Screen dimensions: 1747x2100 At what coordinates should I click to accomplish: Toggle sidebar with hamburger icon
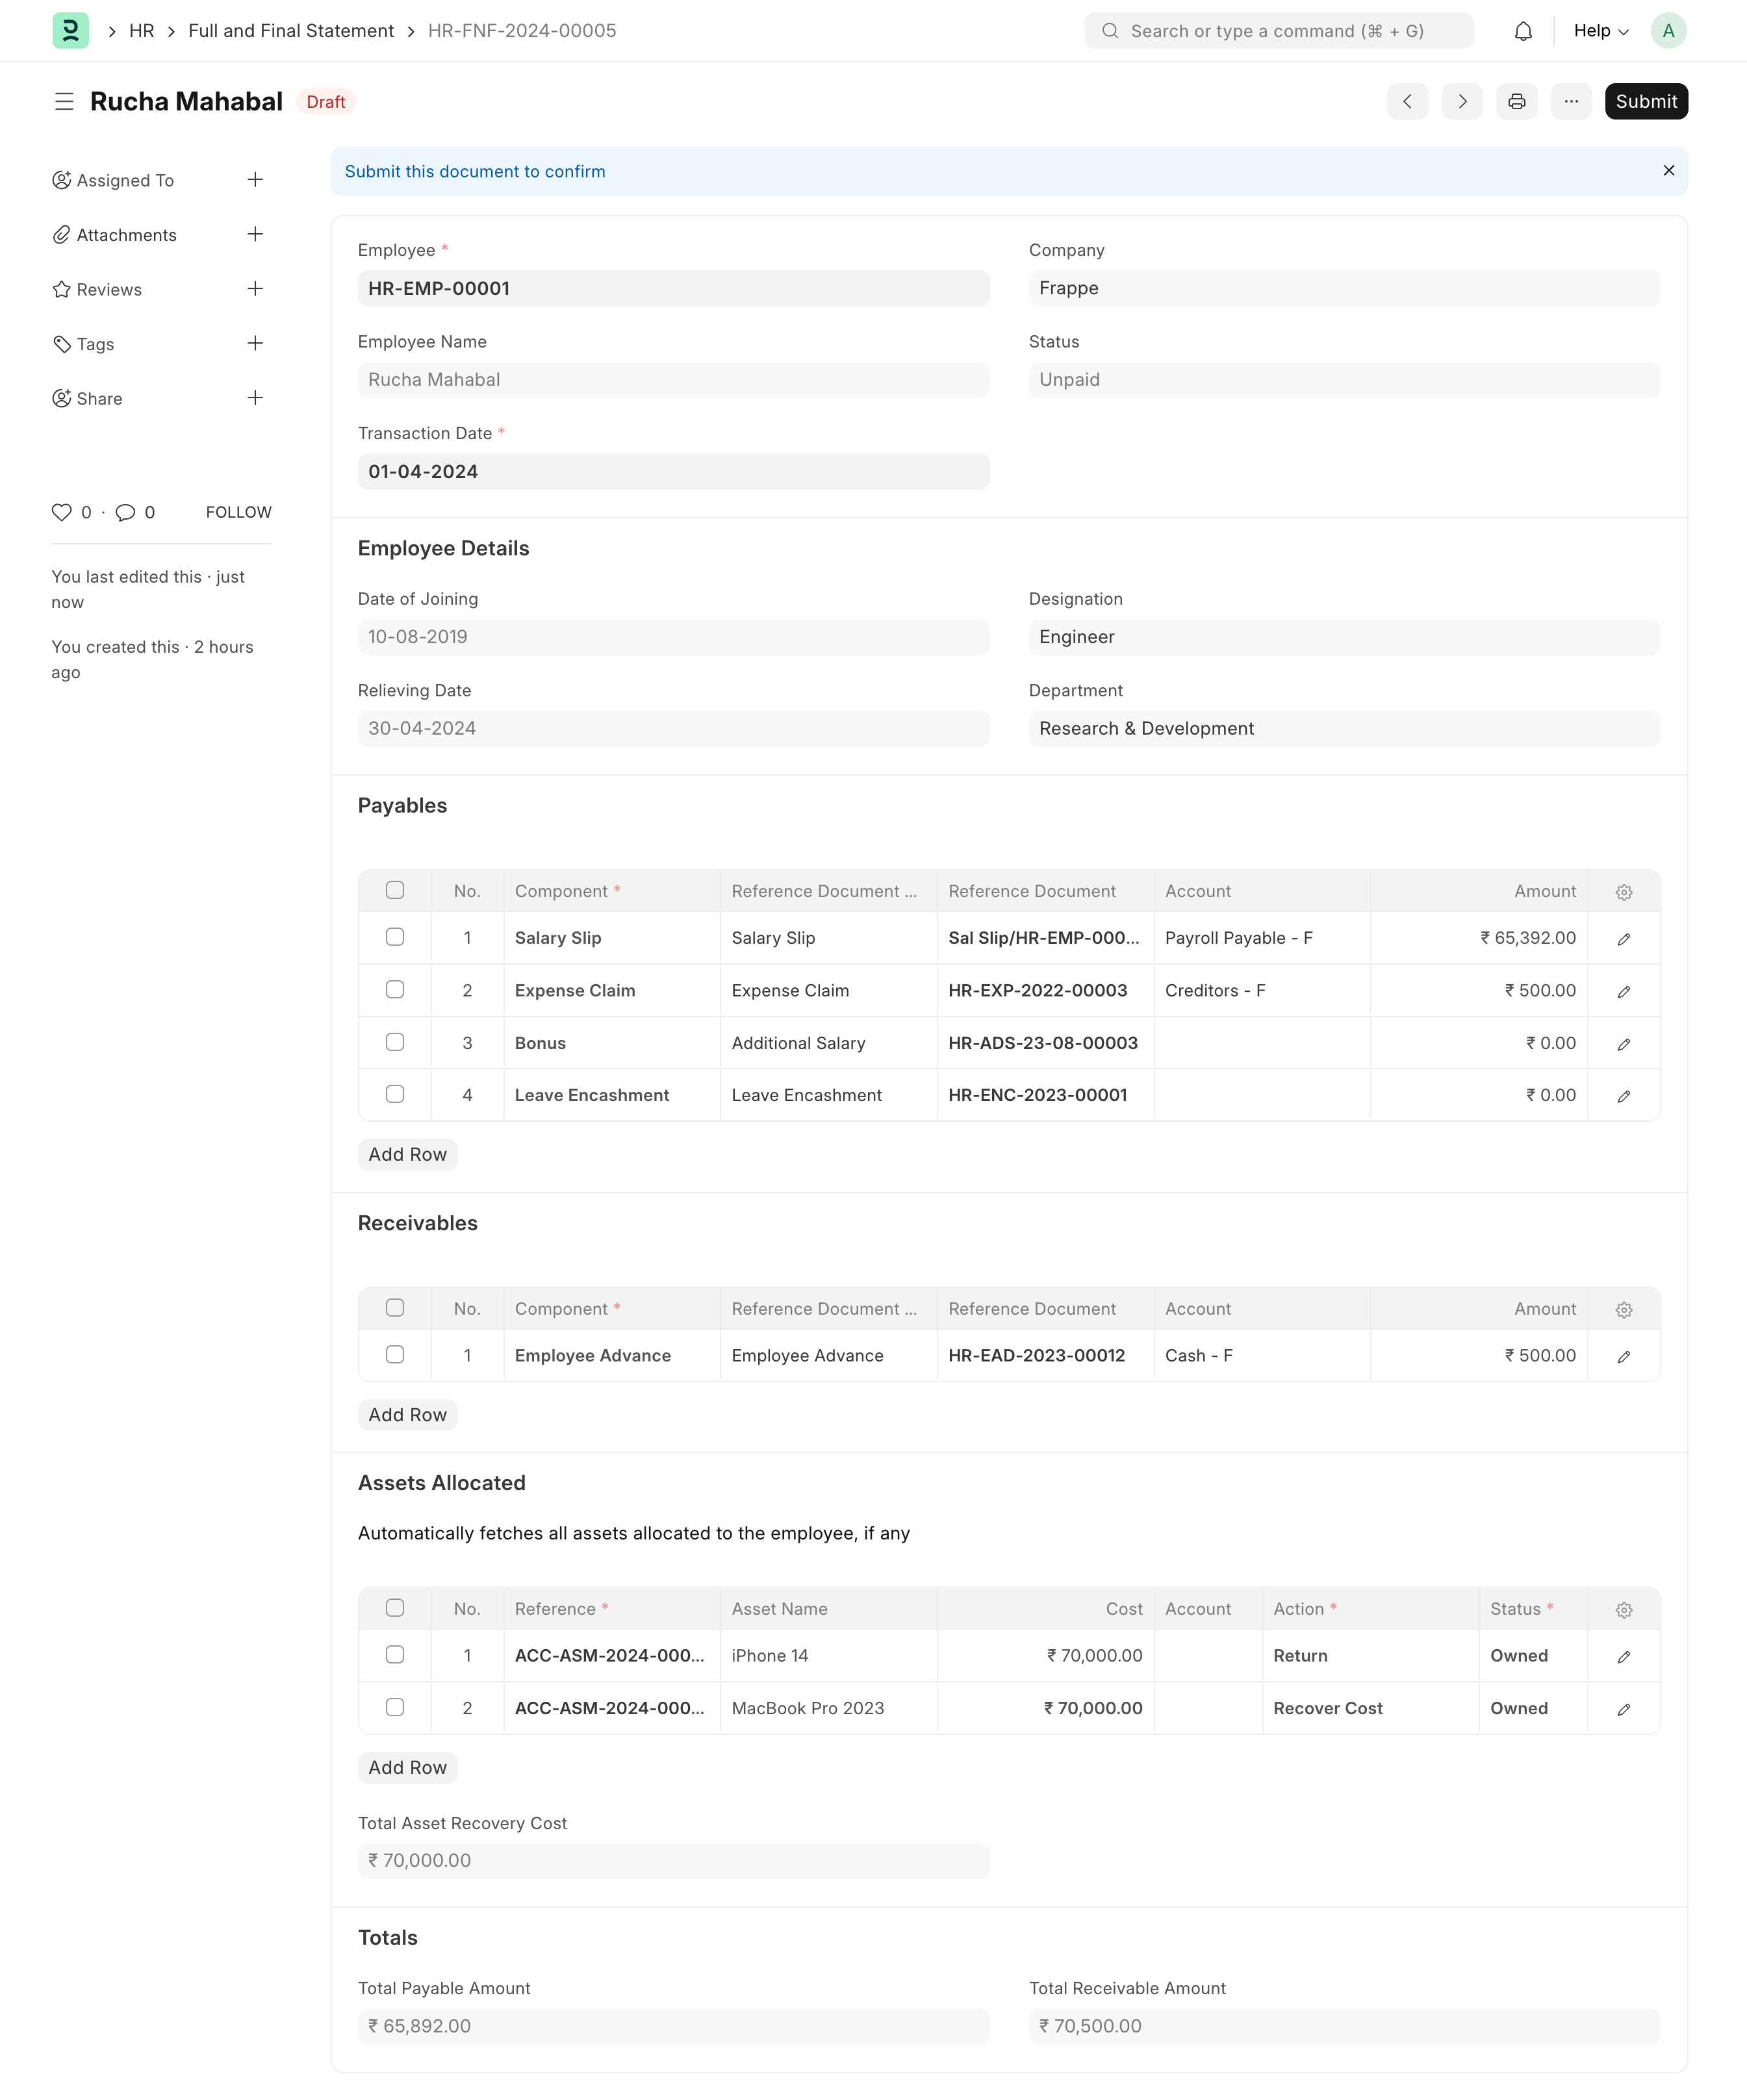pos(64,101)
